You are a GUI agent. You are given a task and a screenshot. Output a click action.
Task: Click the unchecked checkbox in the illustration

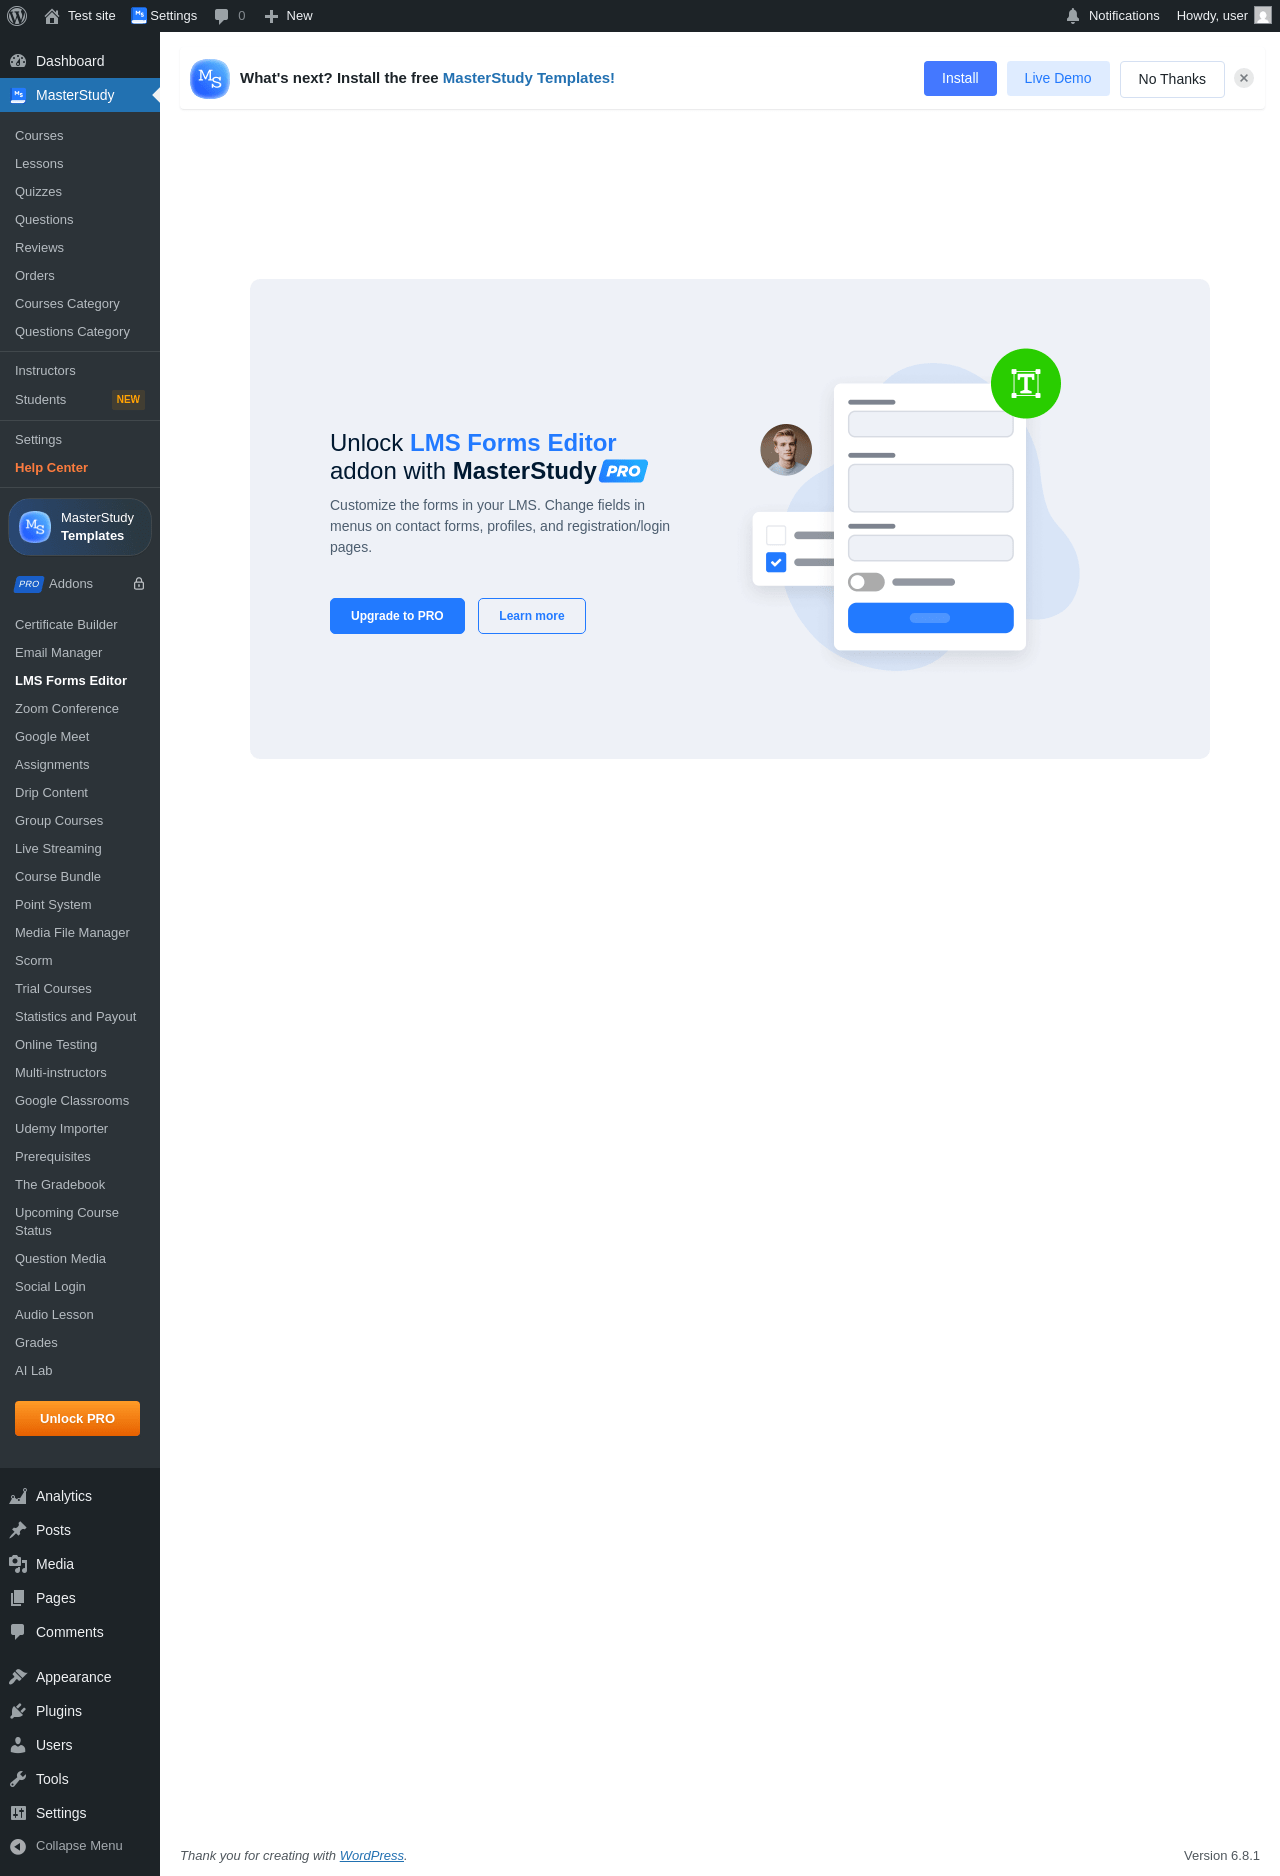(776, 535)
